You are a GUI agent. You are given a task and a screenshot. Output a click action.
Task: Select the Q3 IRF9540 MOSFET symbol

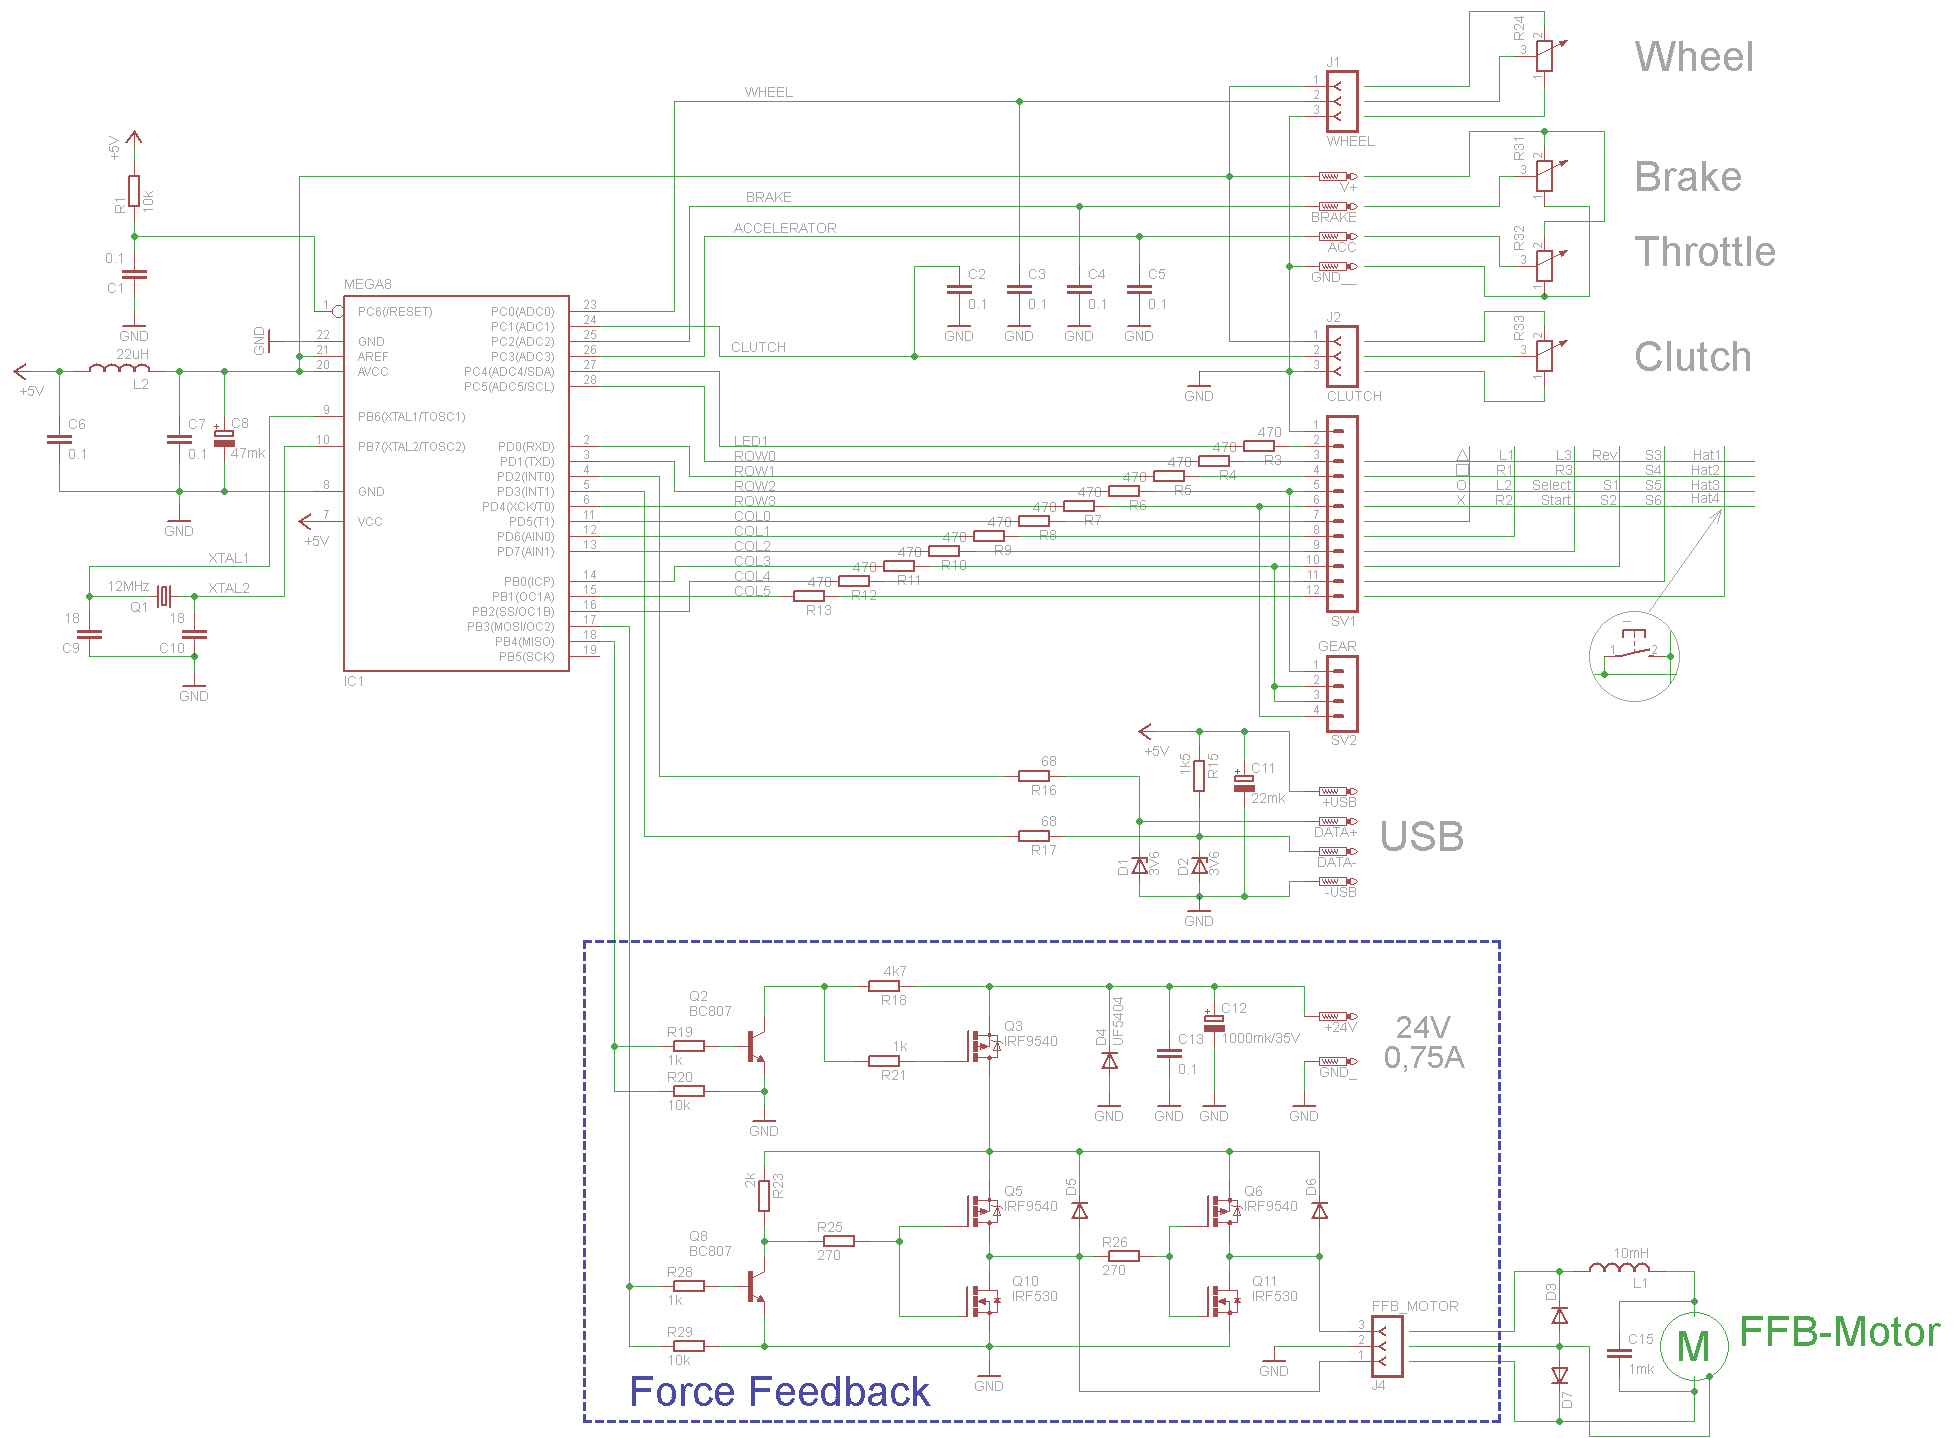click(984, 1046)
